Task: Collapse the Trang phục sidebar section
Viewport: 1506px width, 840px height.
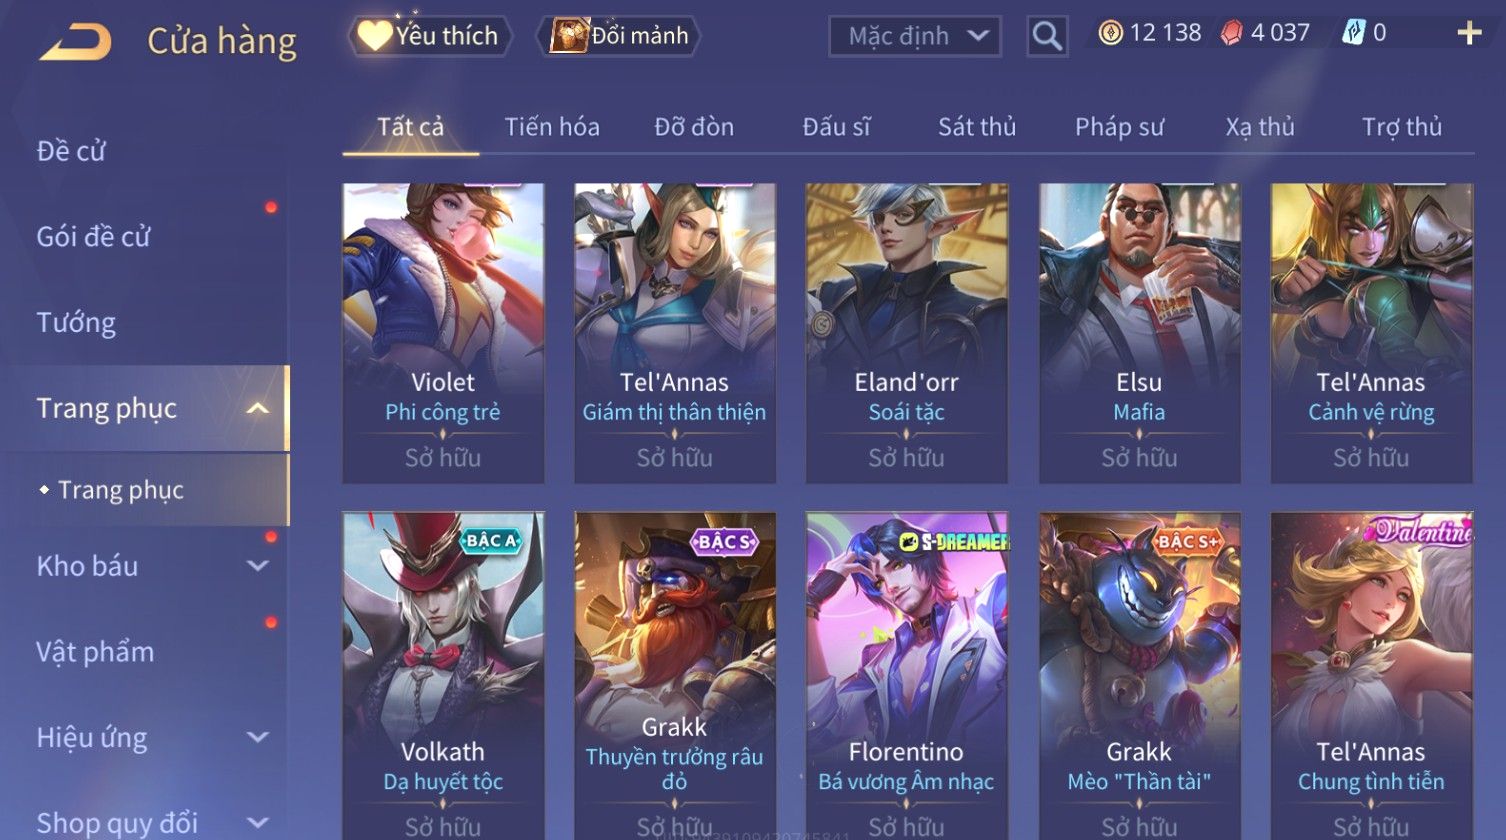Action: point(257,408)
